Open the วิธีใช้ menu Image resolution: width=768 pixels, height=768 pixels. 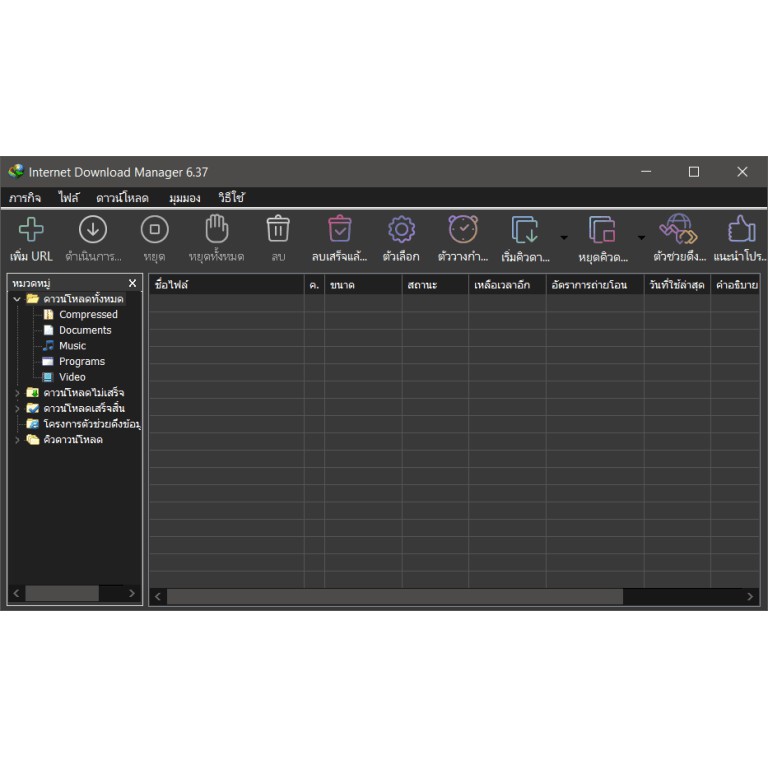pos(231,197)
